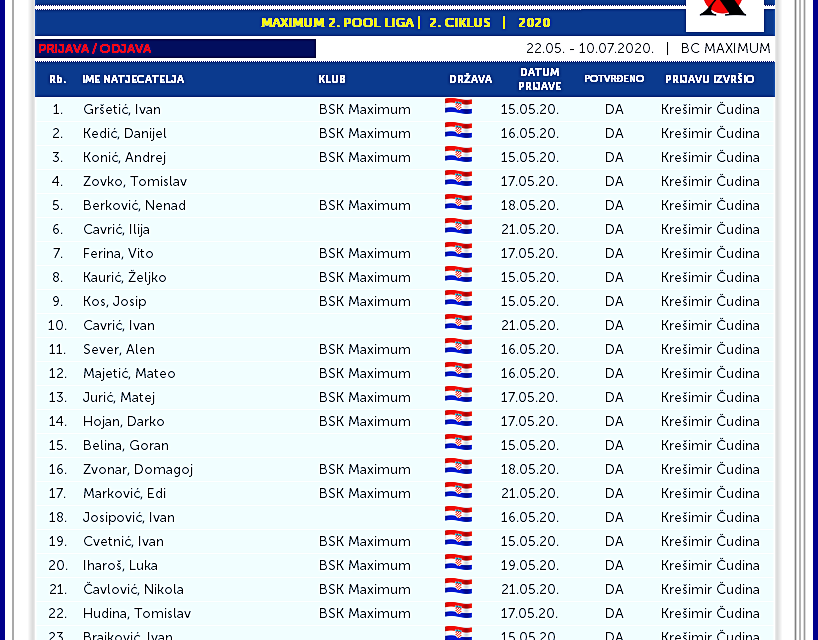
Task: Select player name Čavlović, Nikola
Action: click(x=133, y=589)
